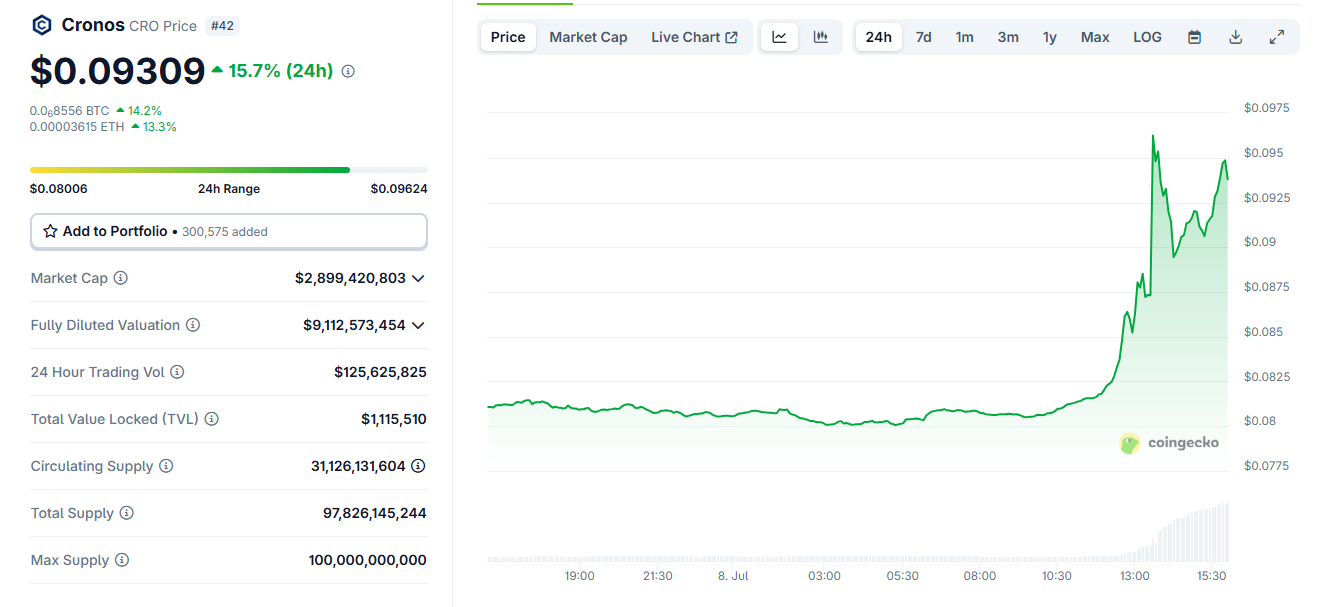
Task: Show Market Cap info tooltip icon
Action: point(121,278)
